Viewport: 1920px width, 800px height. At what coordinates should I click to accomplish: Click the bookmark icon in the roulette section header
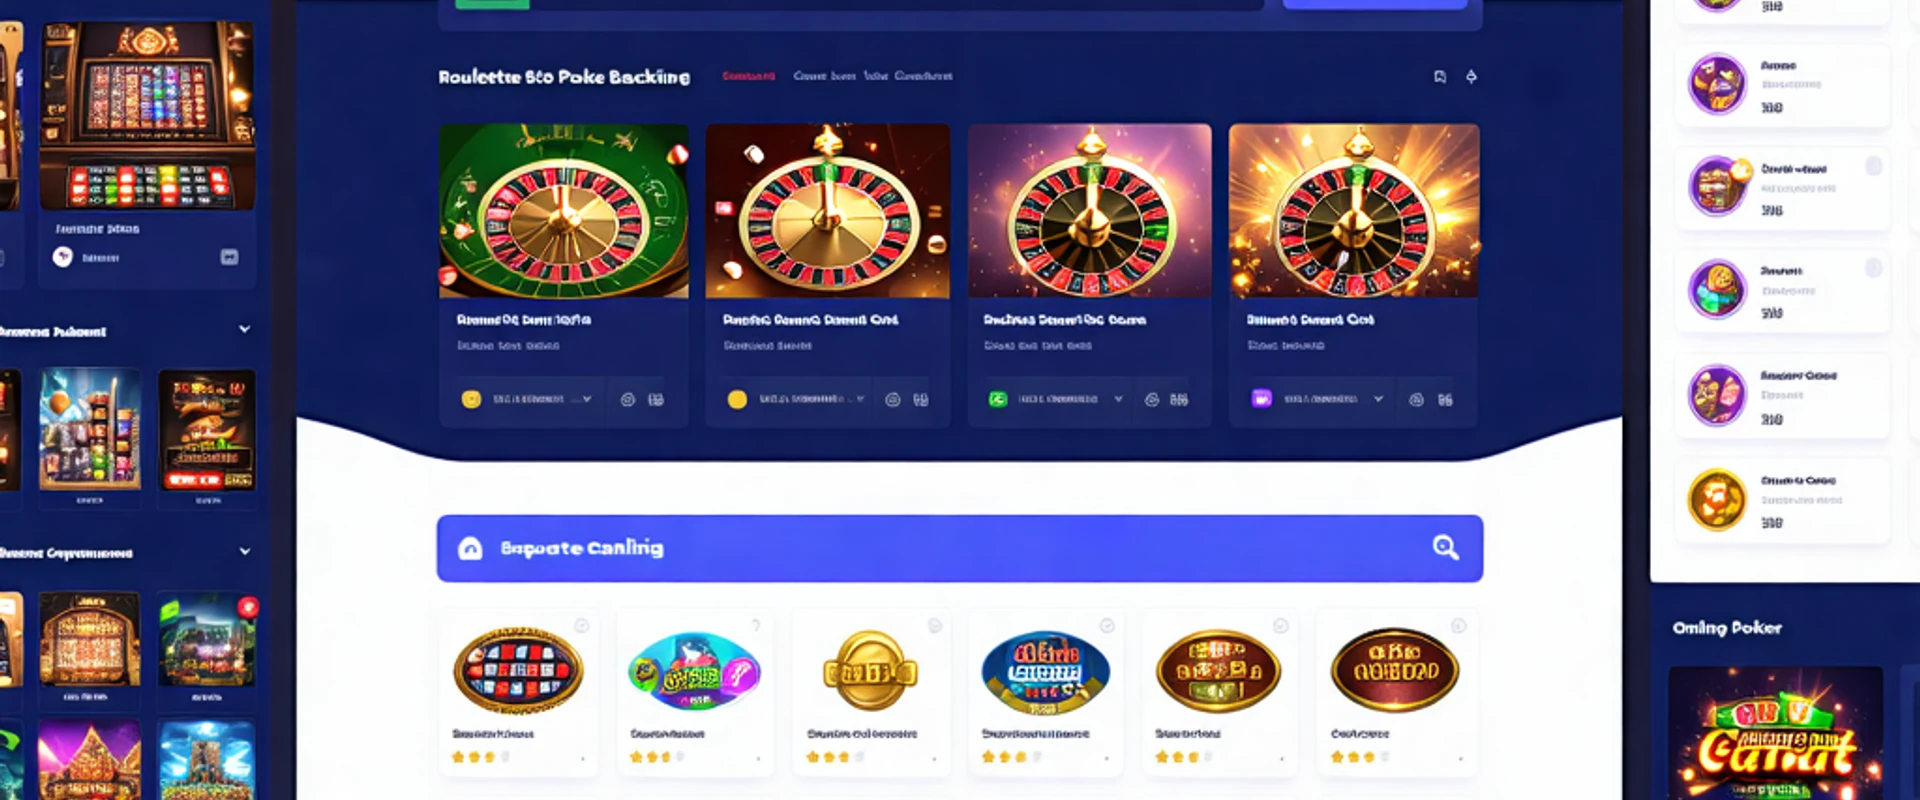point(1440,77)
